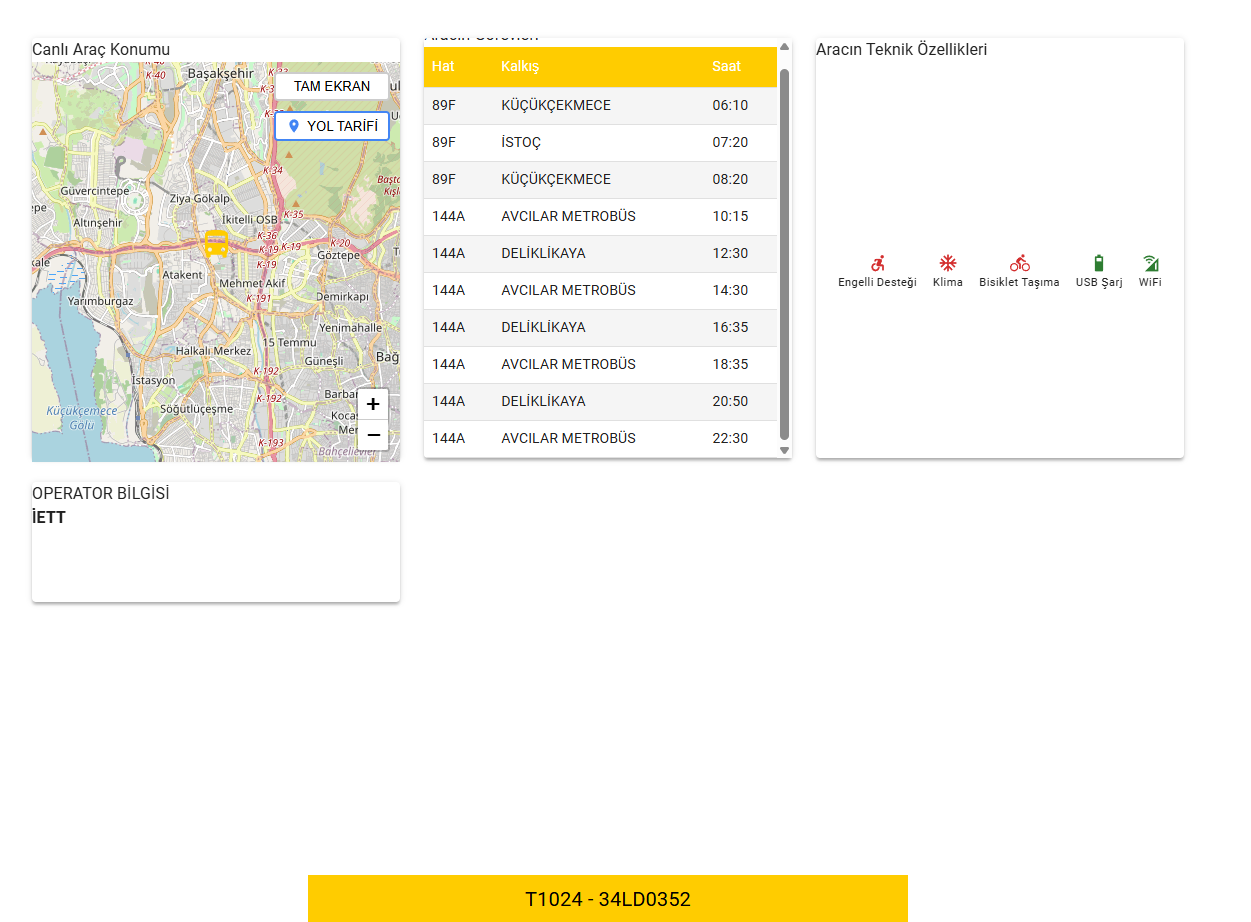This screenshot has width=1251, height=922.
Task: Click the green WiFi signal icon
Action: 1150,264
